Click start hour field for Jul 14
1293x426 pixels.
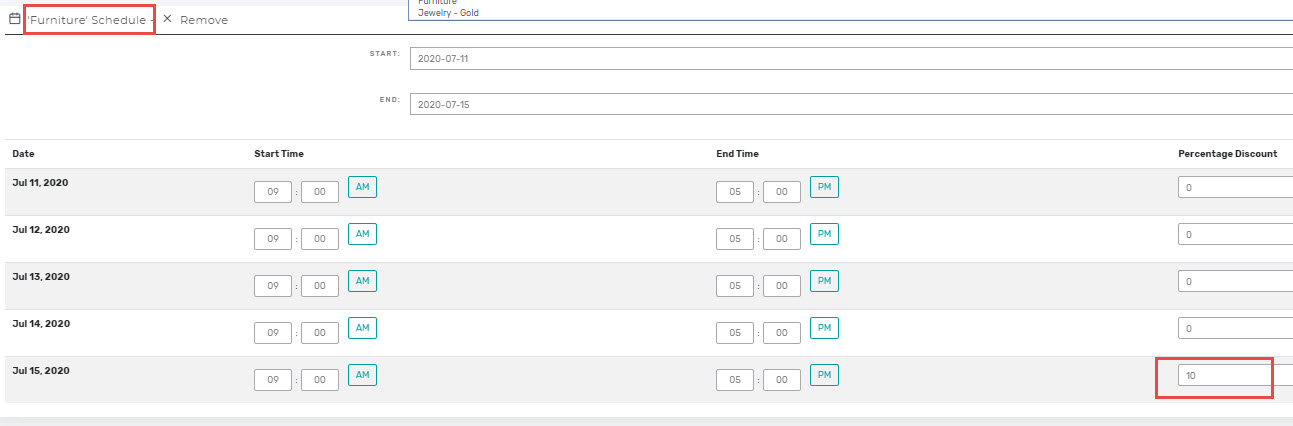tap(273, 333)
